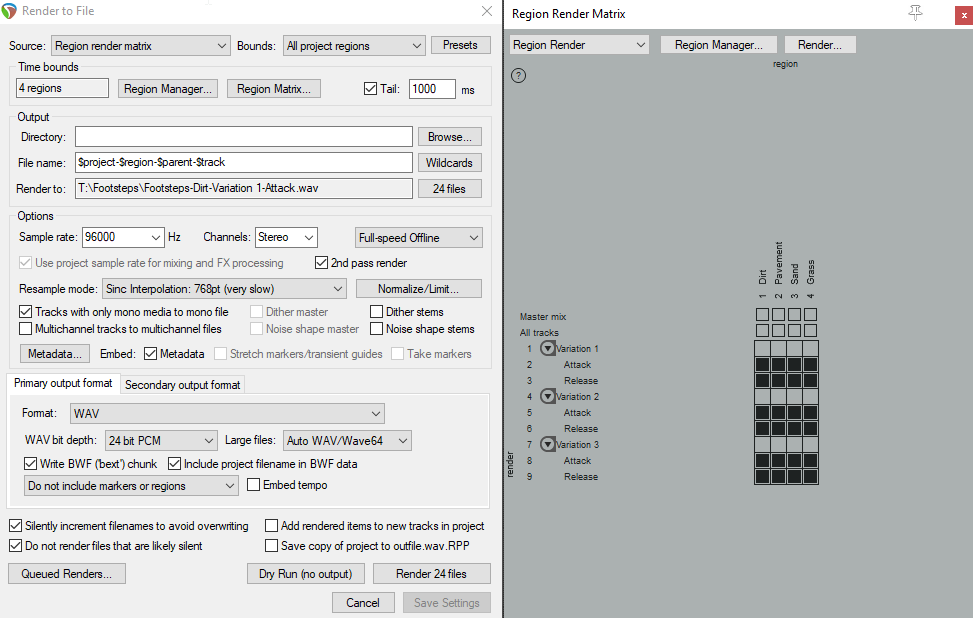Toggle All tracks cell for Grass region
The width and height of the screenshot is (973, 618).
pos(811,331)
